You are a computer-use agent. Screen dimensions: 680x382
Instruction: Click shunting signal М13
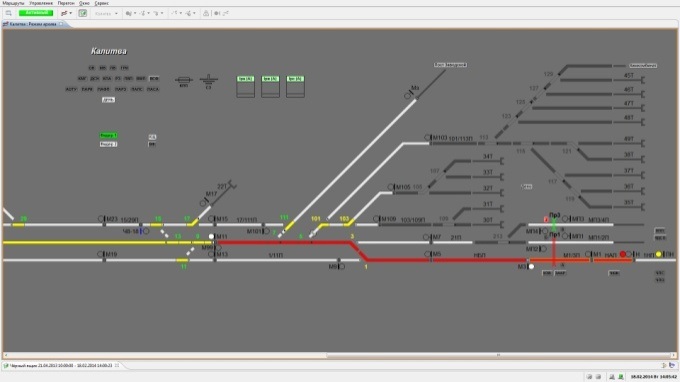pos(211,254)
